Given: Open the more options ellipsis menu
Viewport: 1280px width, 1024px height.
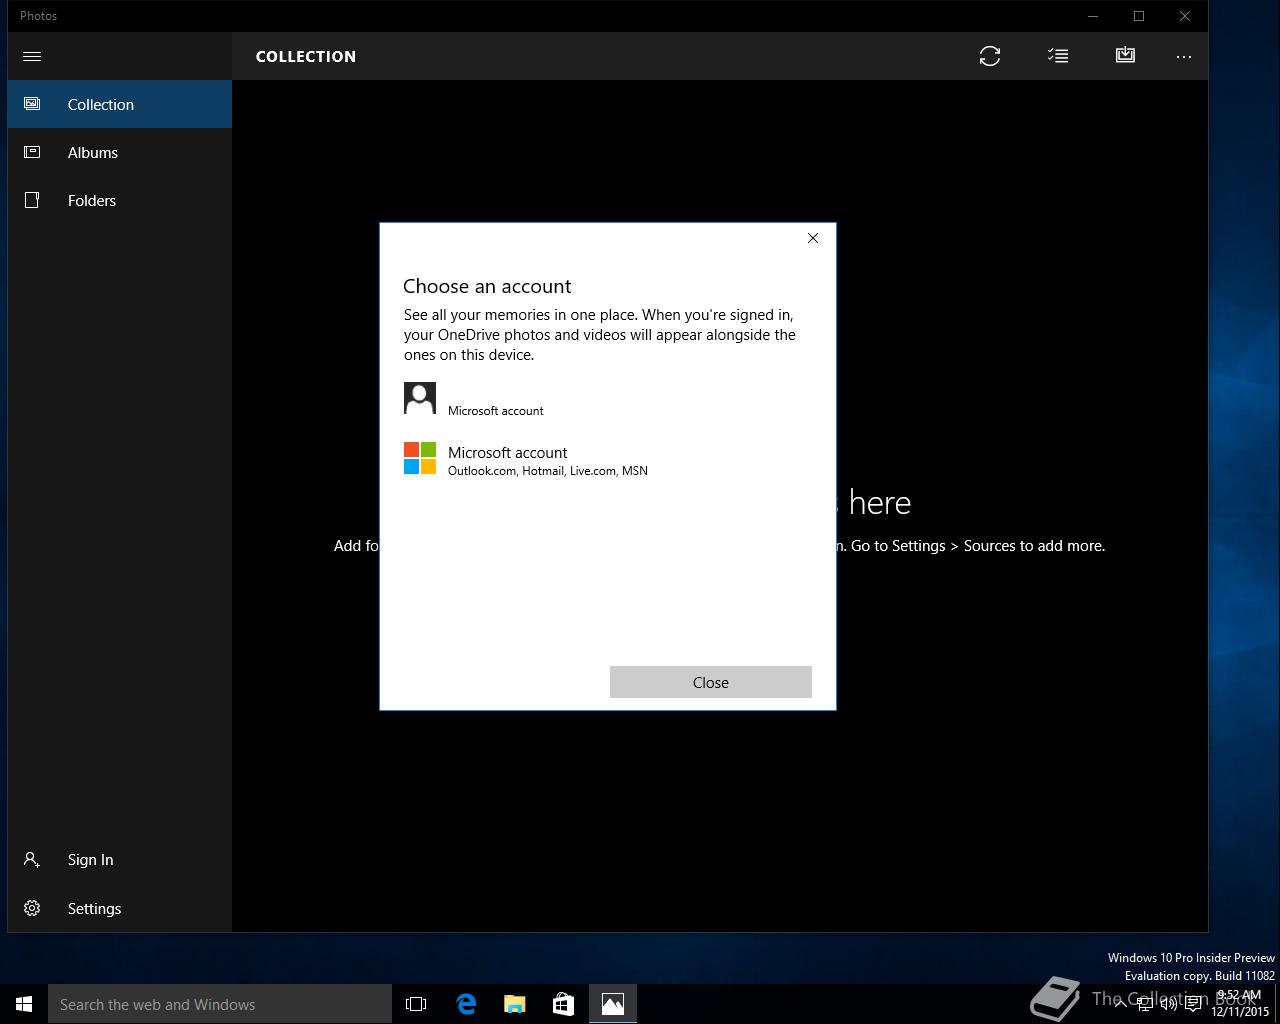Looking at the screenshot, I should [x=1184, y=56].
